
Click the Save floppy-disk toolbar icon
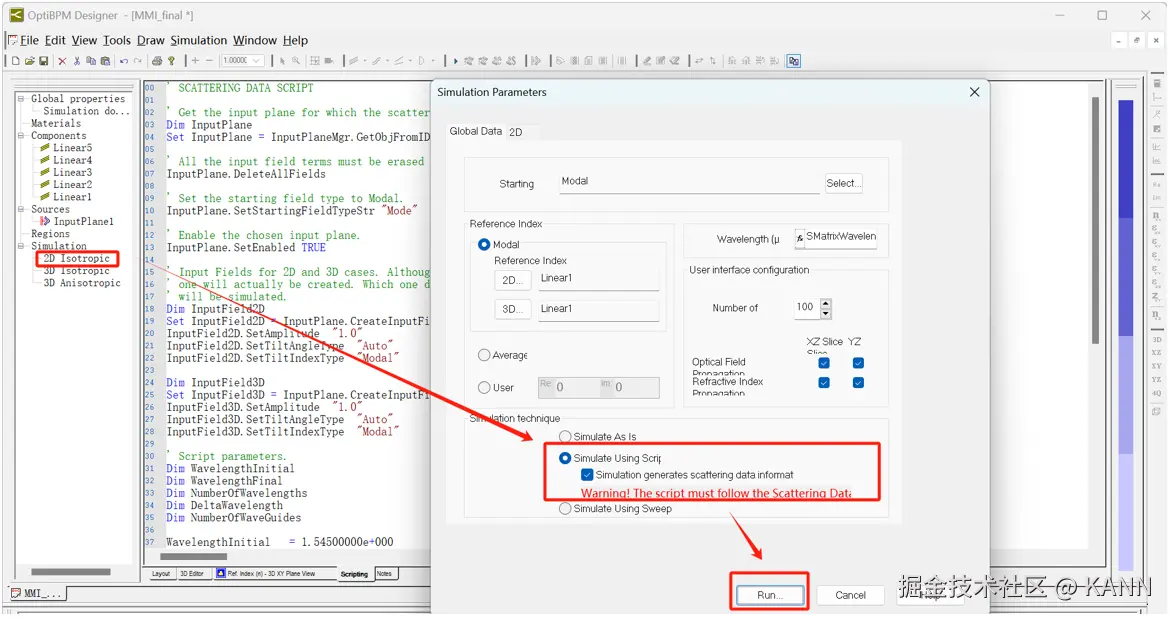[43, 61]
